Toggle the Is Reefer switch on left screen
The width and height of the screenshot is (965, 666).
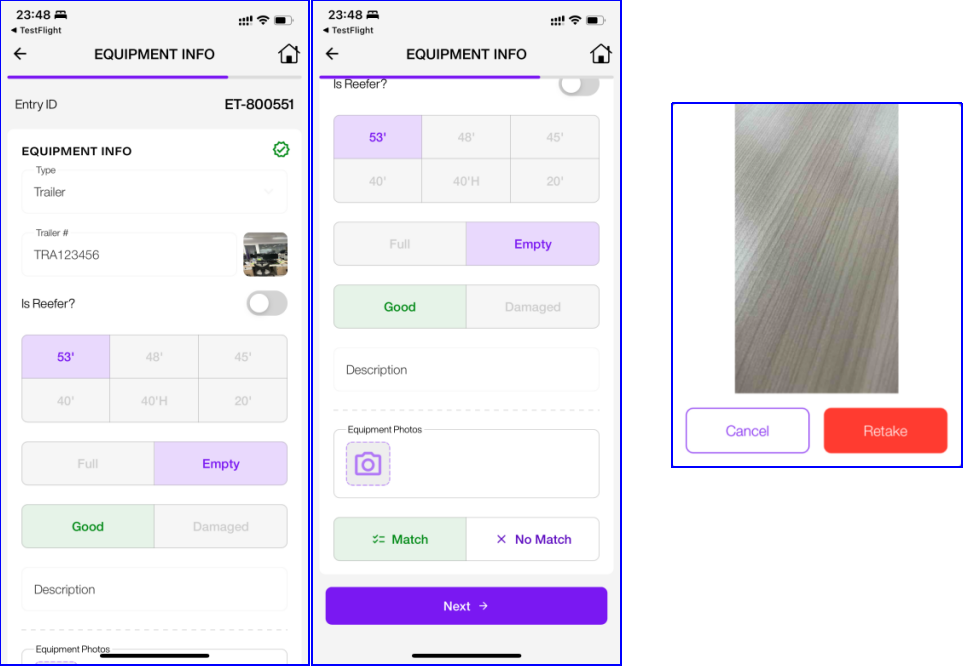click(x=266, y=303)
